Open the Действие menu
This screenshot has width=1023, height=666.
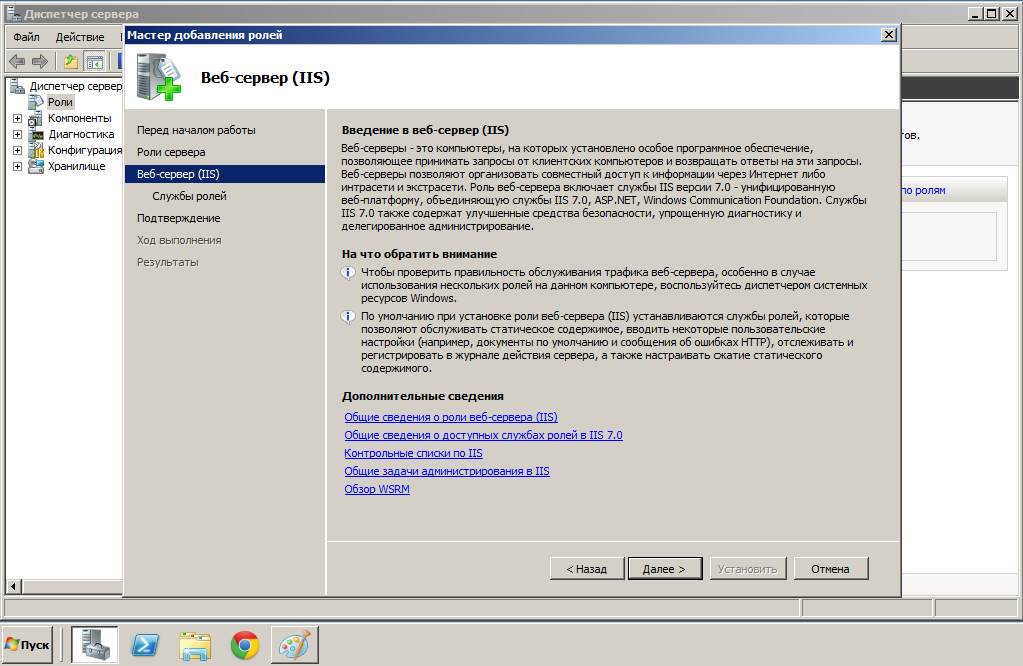tap(80, 37)
